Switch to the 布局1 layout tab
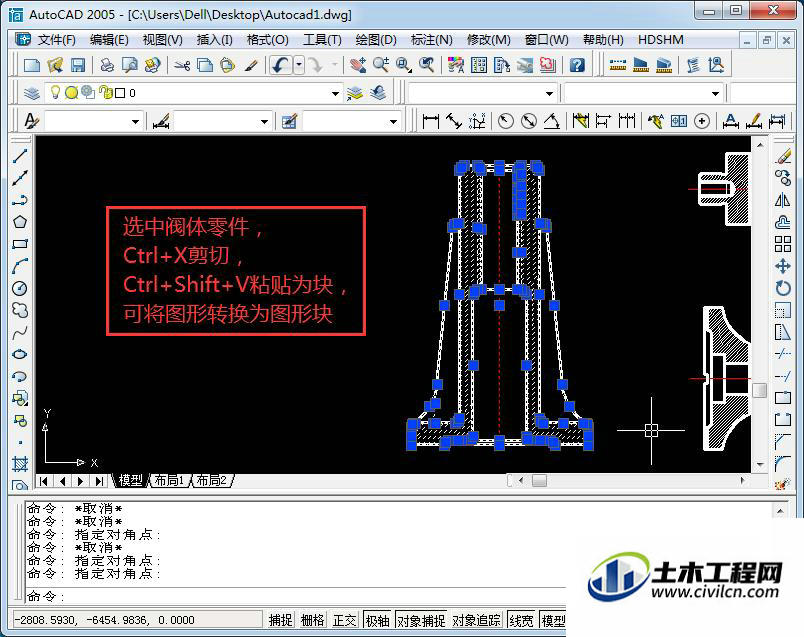 coord(169,481)
